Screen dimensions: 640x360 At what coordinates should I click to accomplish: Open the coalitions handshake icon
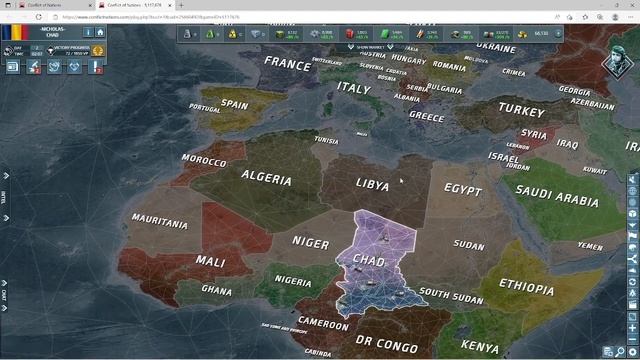pos(74,67)
